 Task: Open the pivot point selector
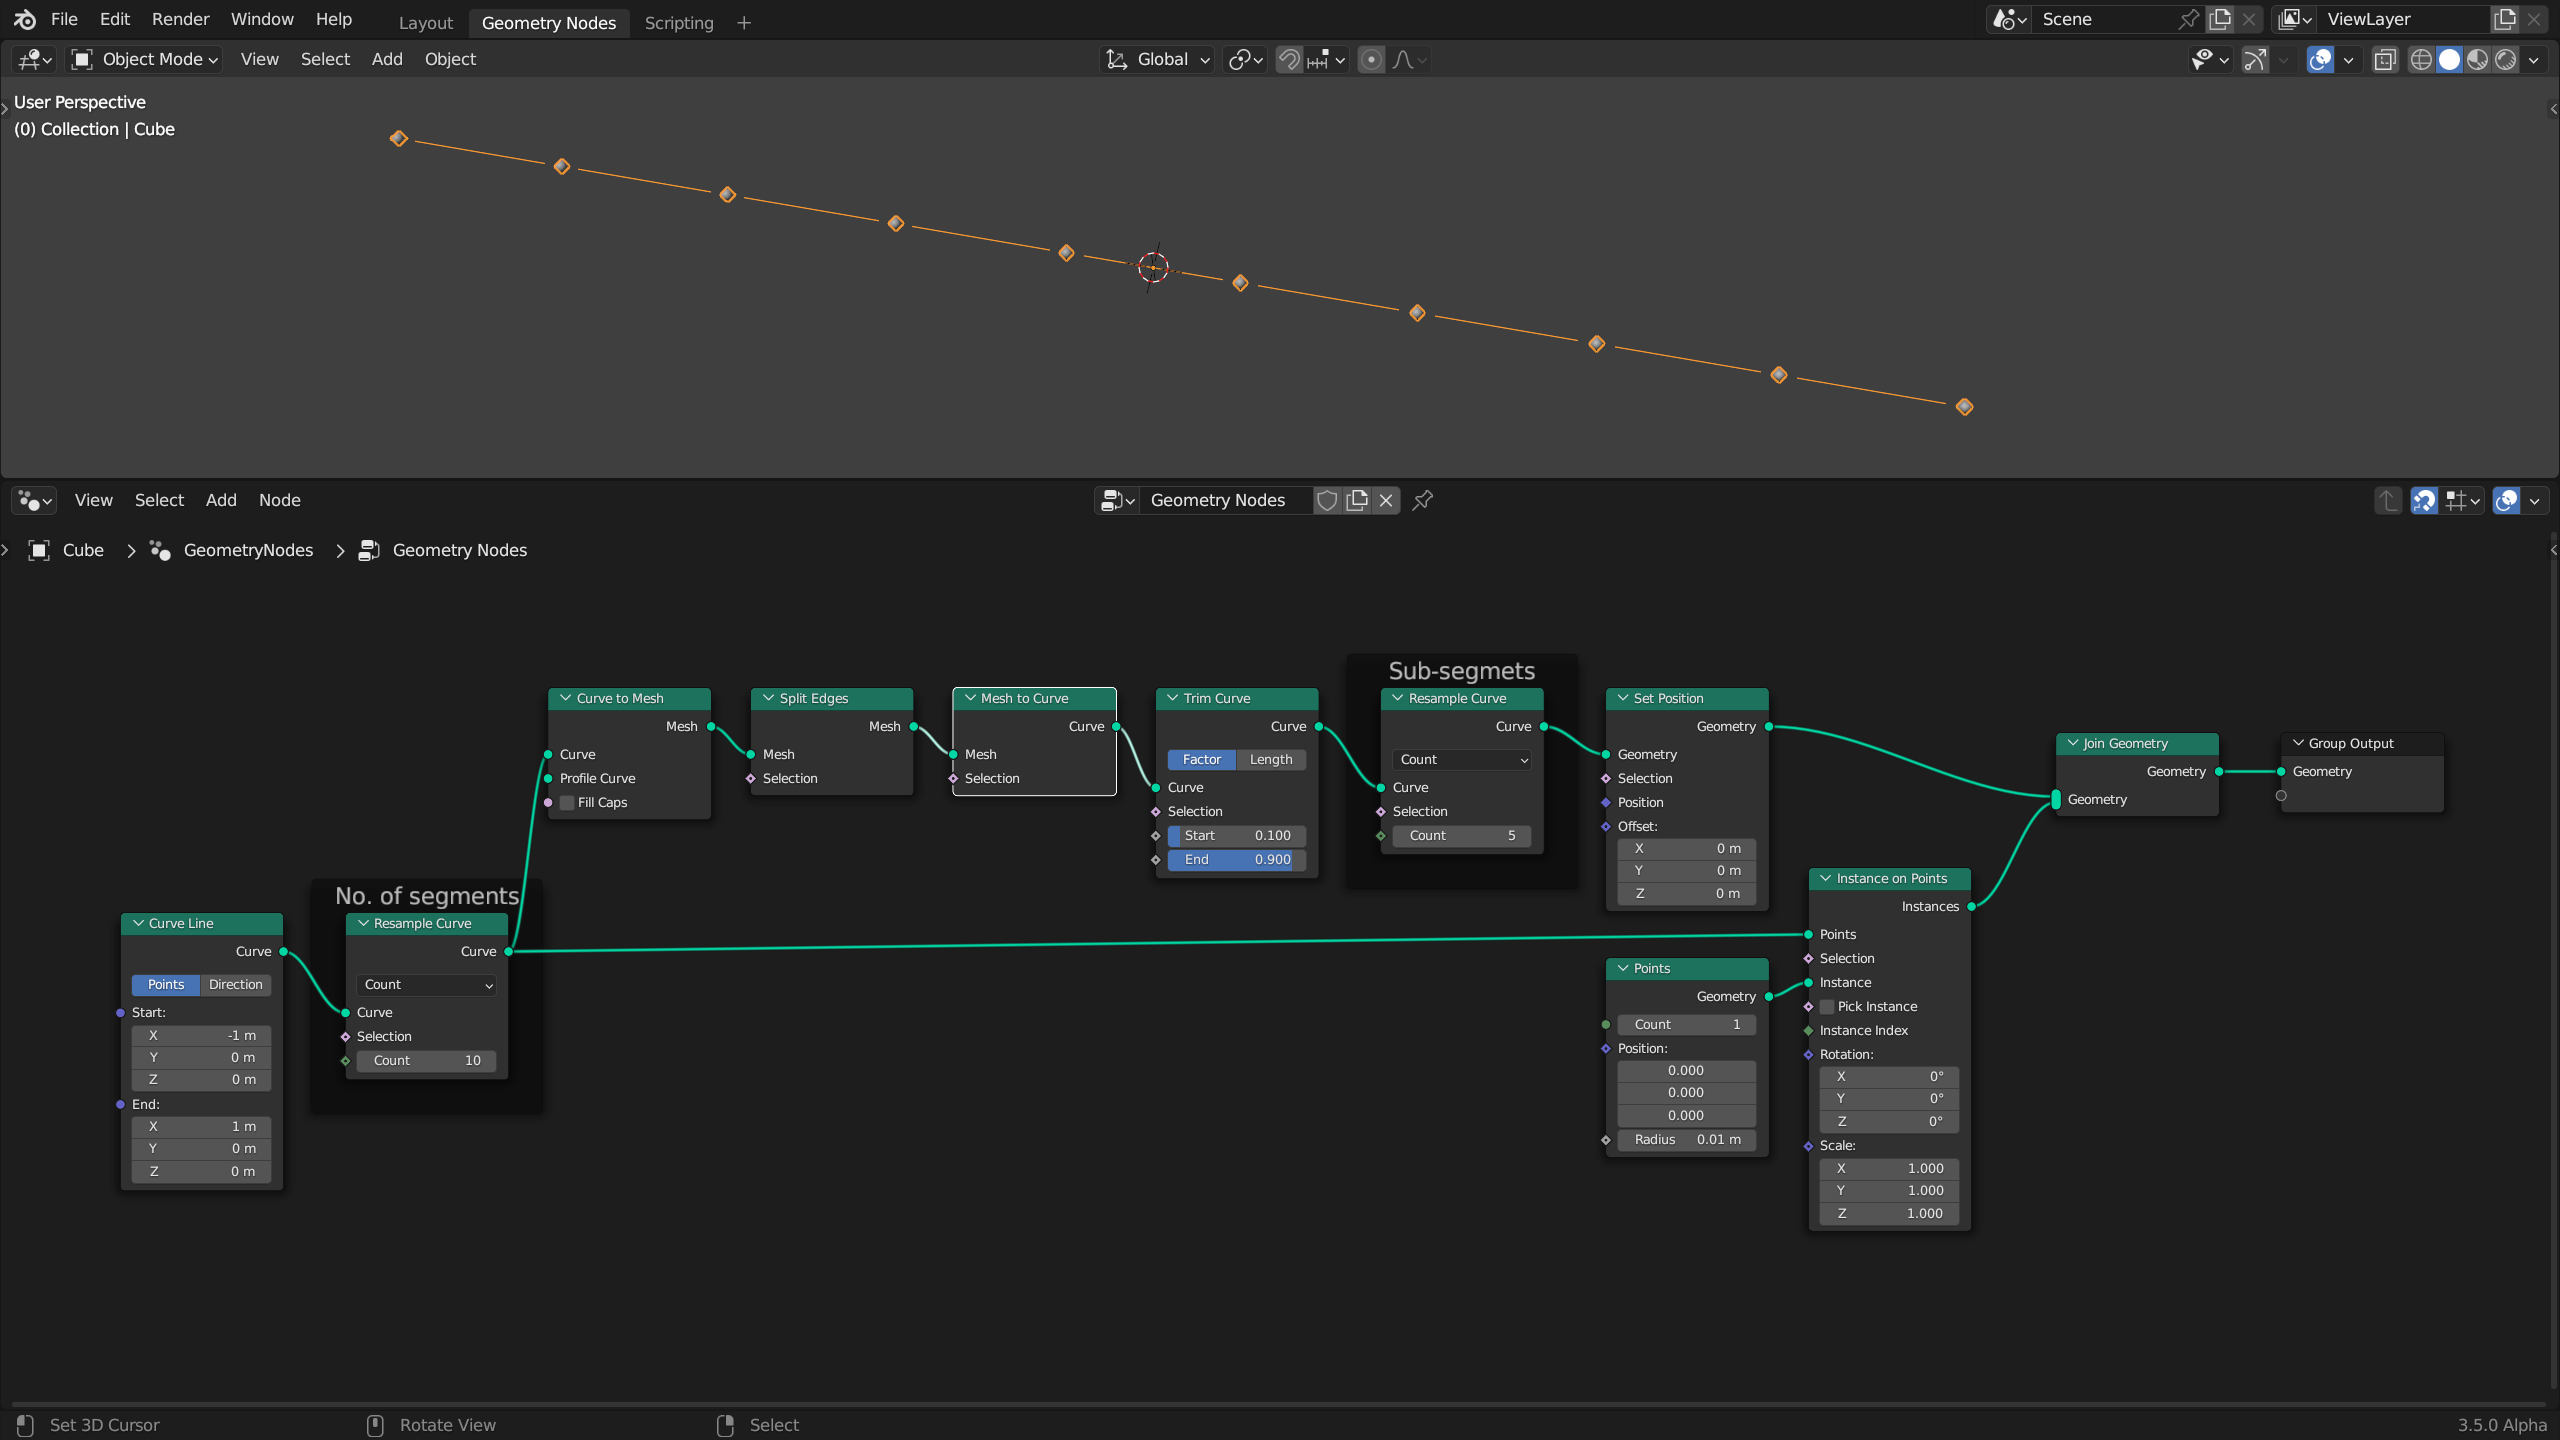[1245, 59]
